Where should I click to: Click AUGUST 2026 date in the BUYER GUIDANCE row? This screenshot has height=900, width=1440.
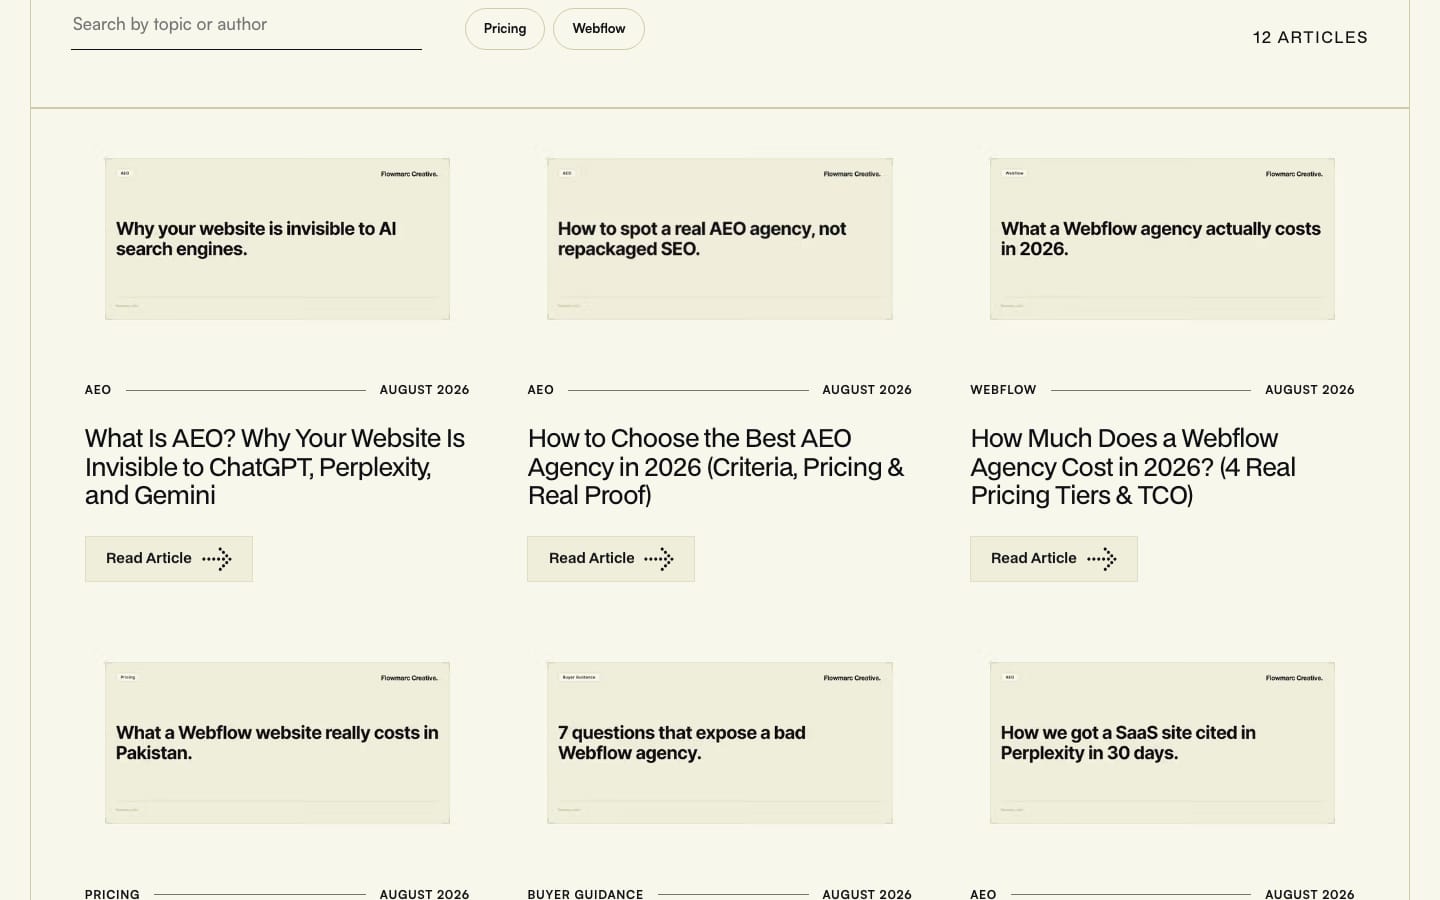click(x=867, y=894)
